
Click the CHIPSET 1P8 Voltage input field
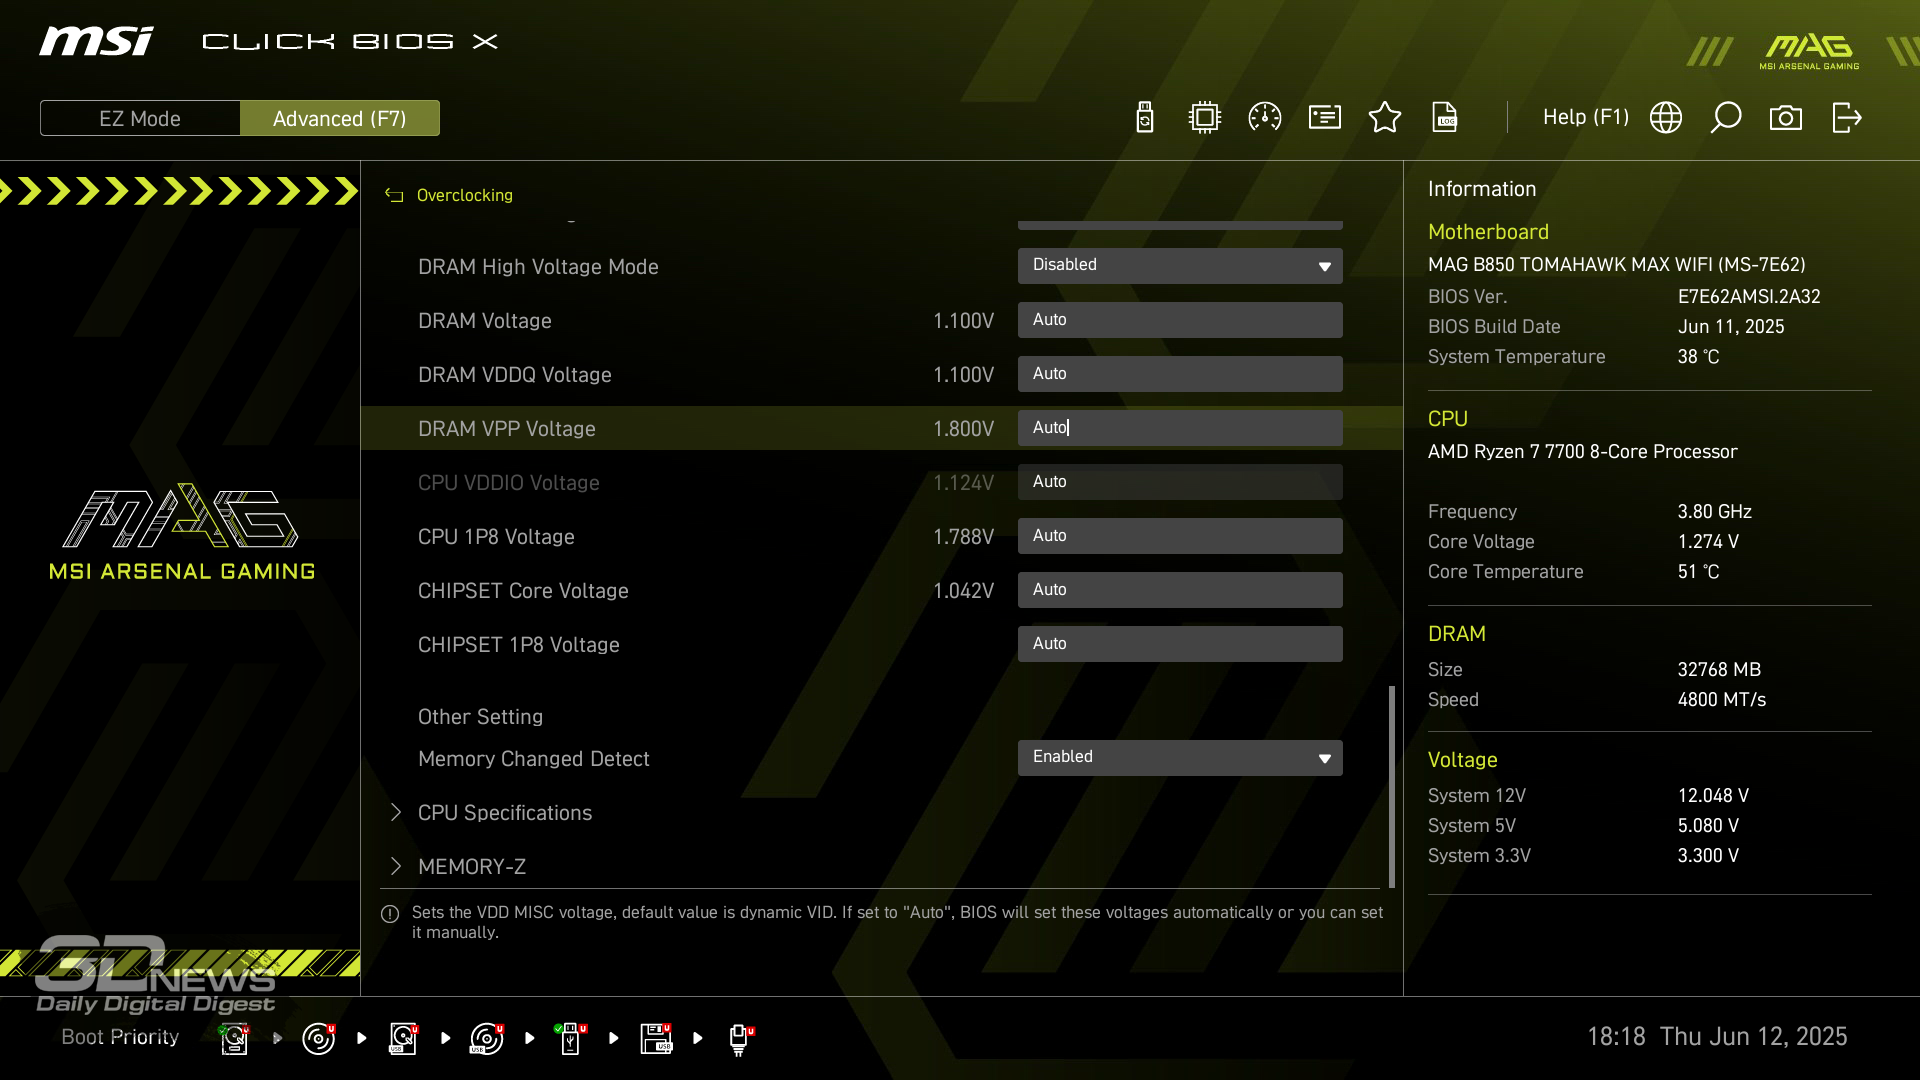pos(1180,644)
